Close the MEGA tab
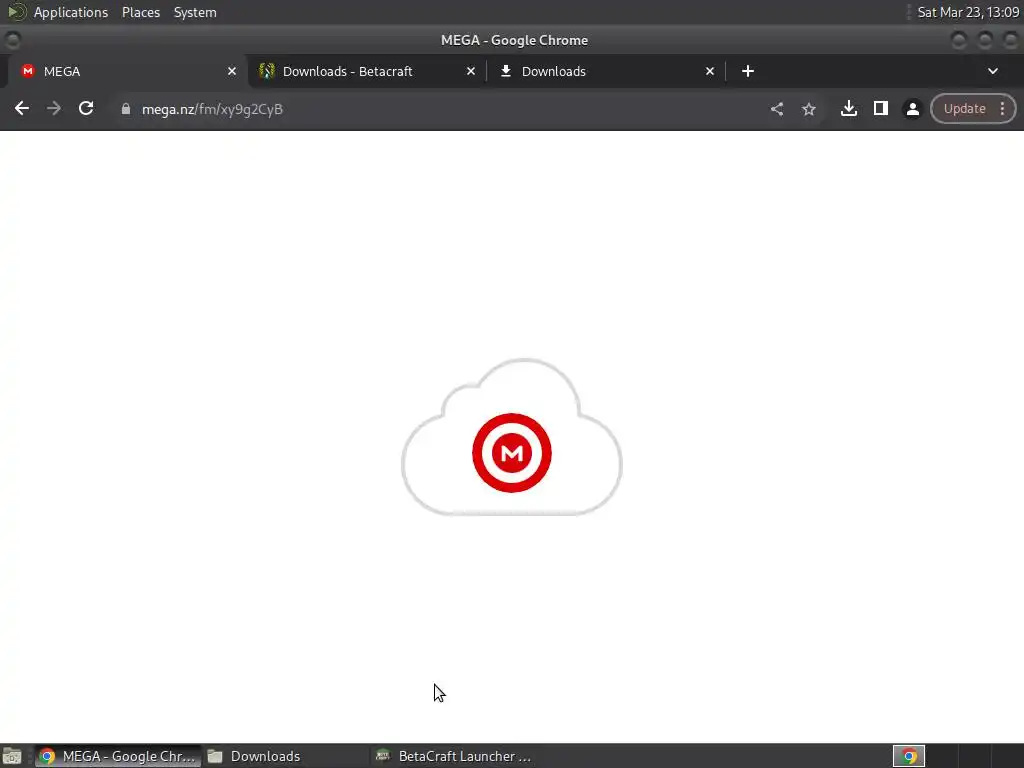This screenshot has width=1024, height=768. coord(232,71)
